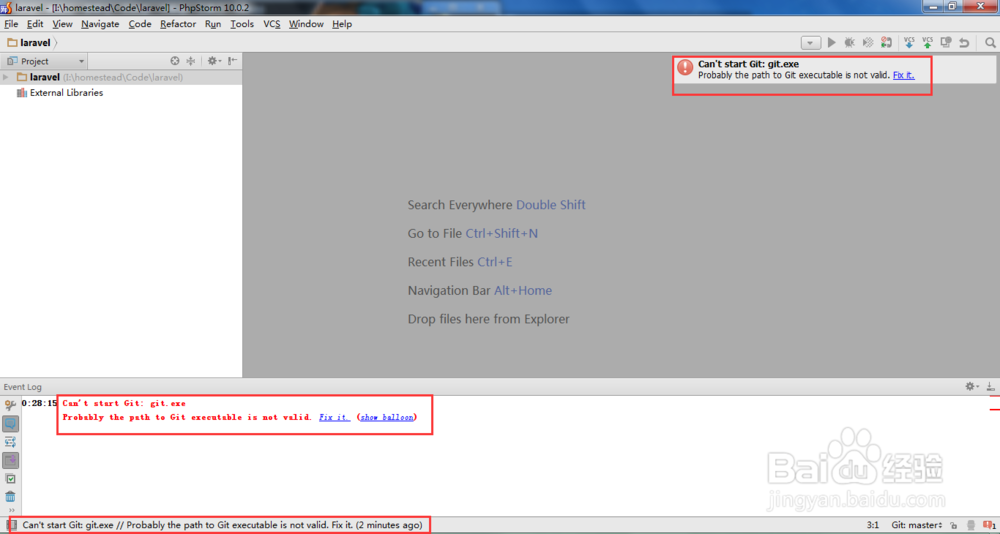Open the Edit menu
1000x534 pixels.
pos(35,24)
